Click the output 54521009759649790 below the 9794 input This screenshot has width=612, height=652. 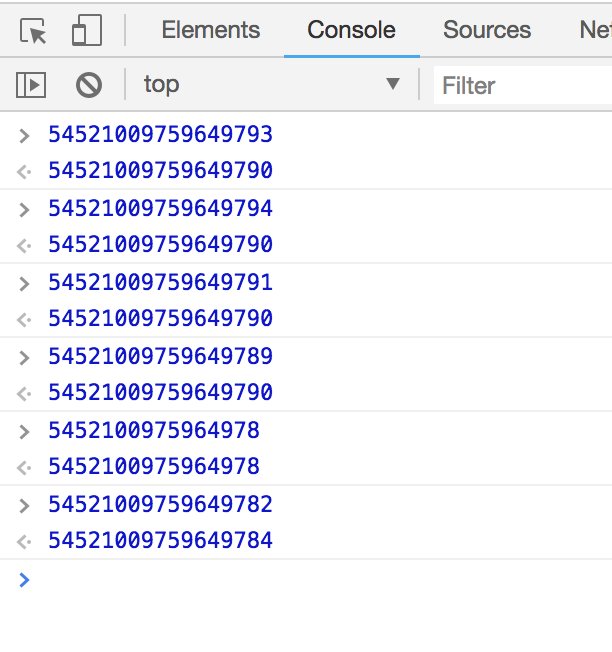click(x=160, y=244)
